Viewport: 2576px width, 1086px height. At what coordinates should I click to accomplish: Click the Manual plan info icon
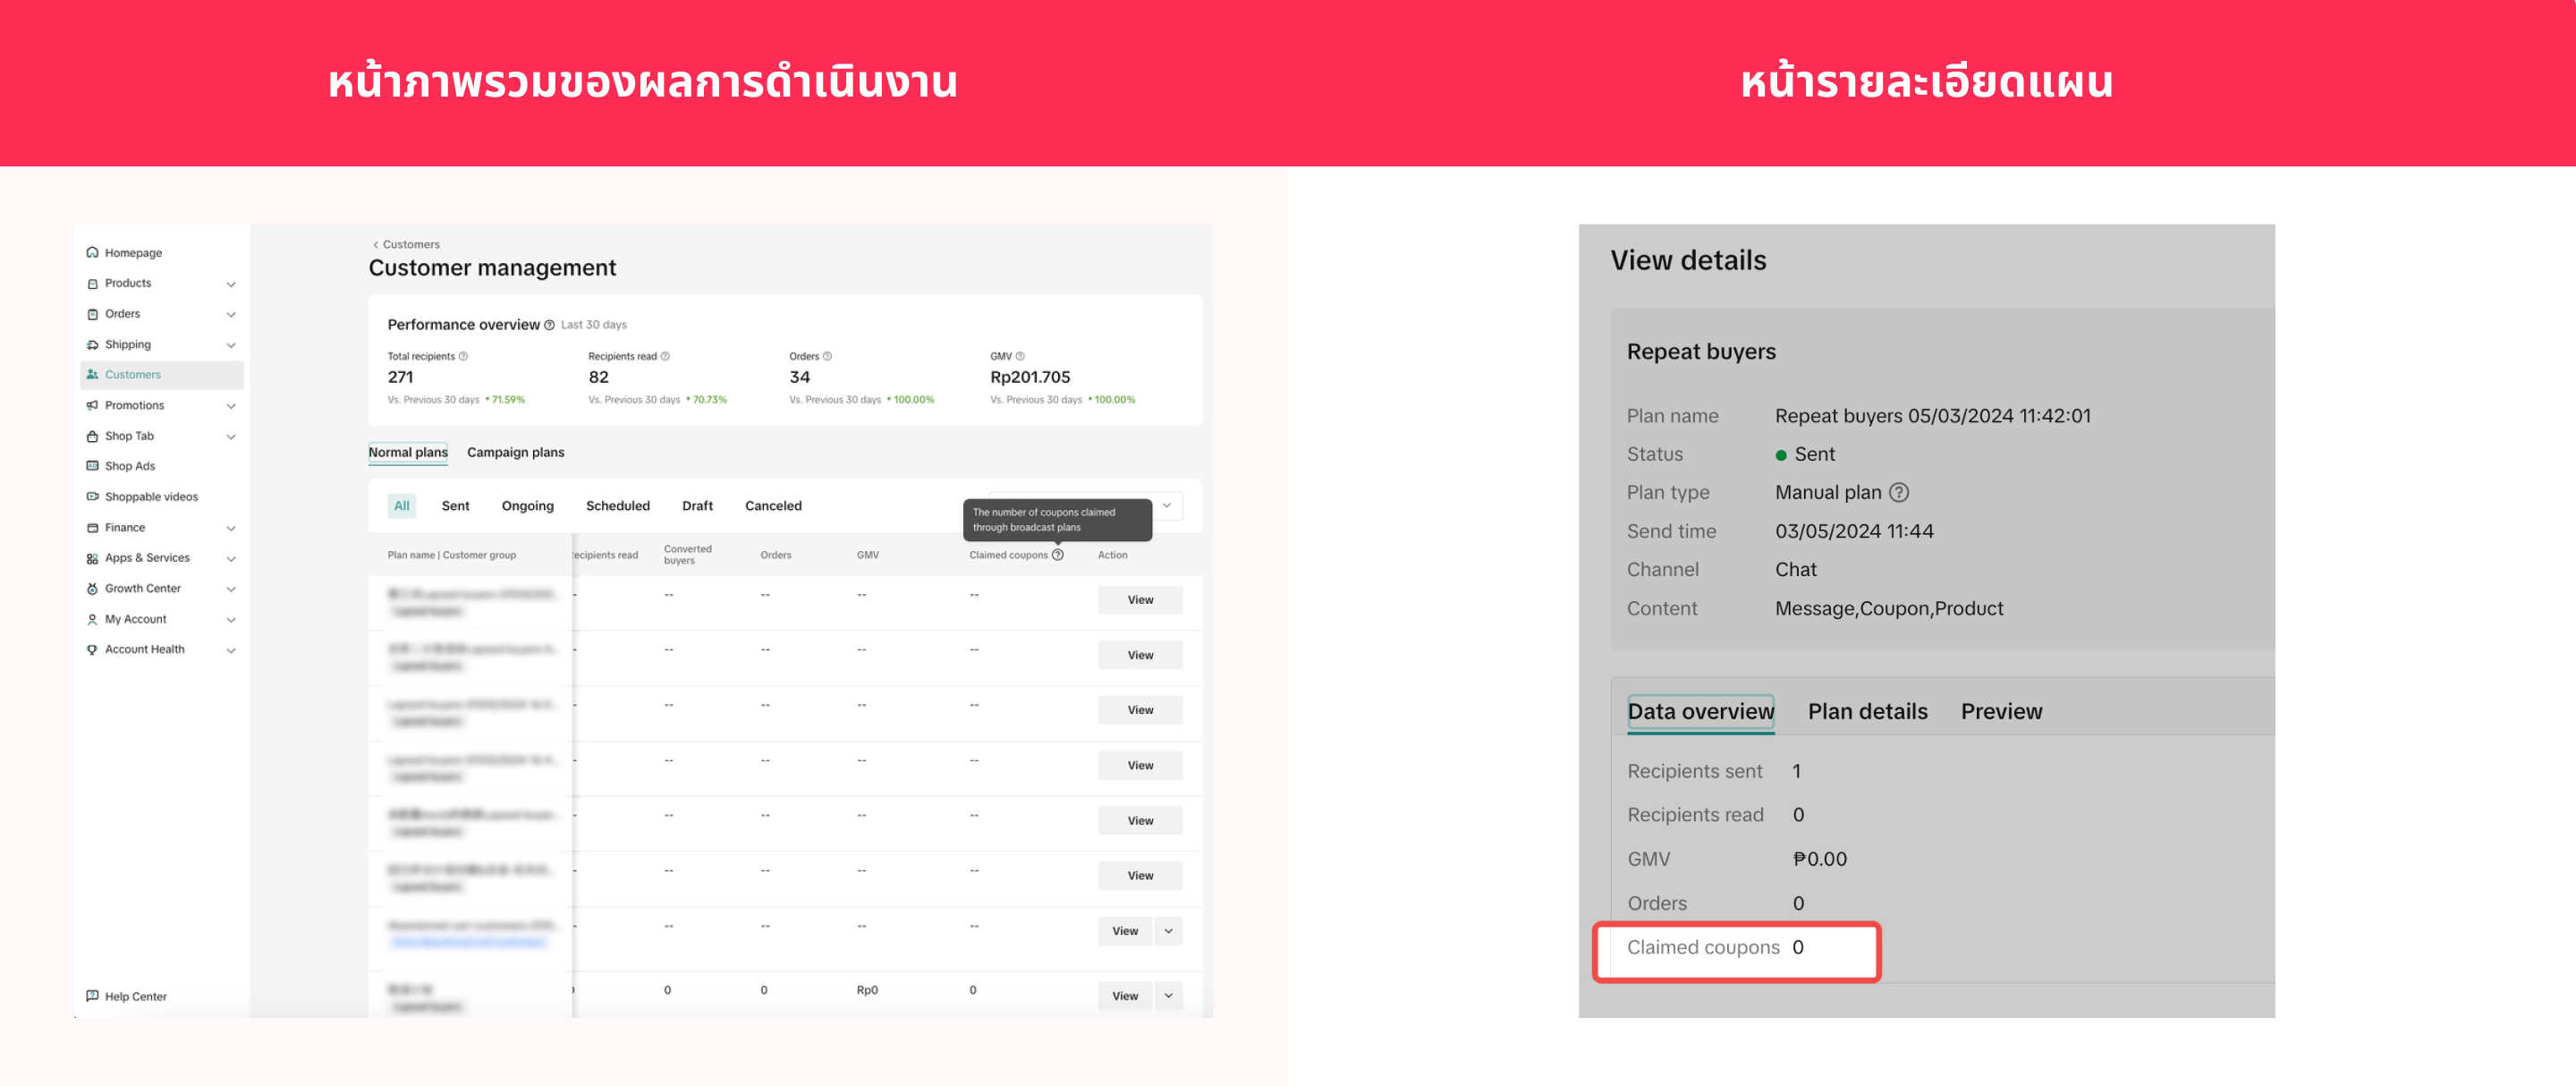pyautogui.click(x=1899, y=493)
